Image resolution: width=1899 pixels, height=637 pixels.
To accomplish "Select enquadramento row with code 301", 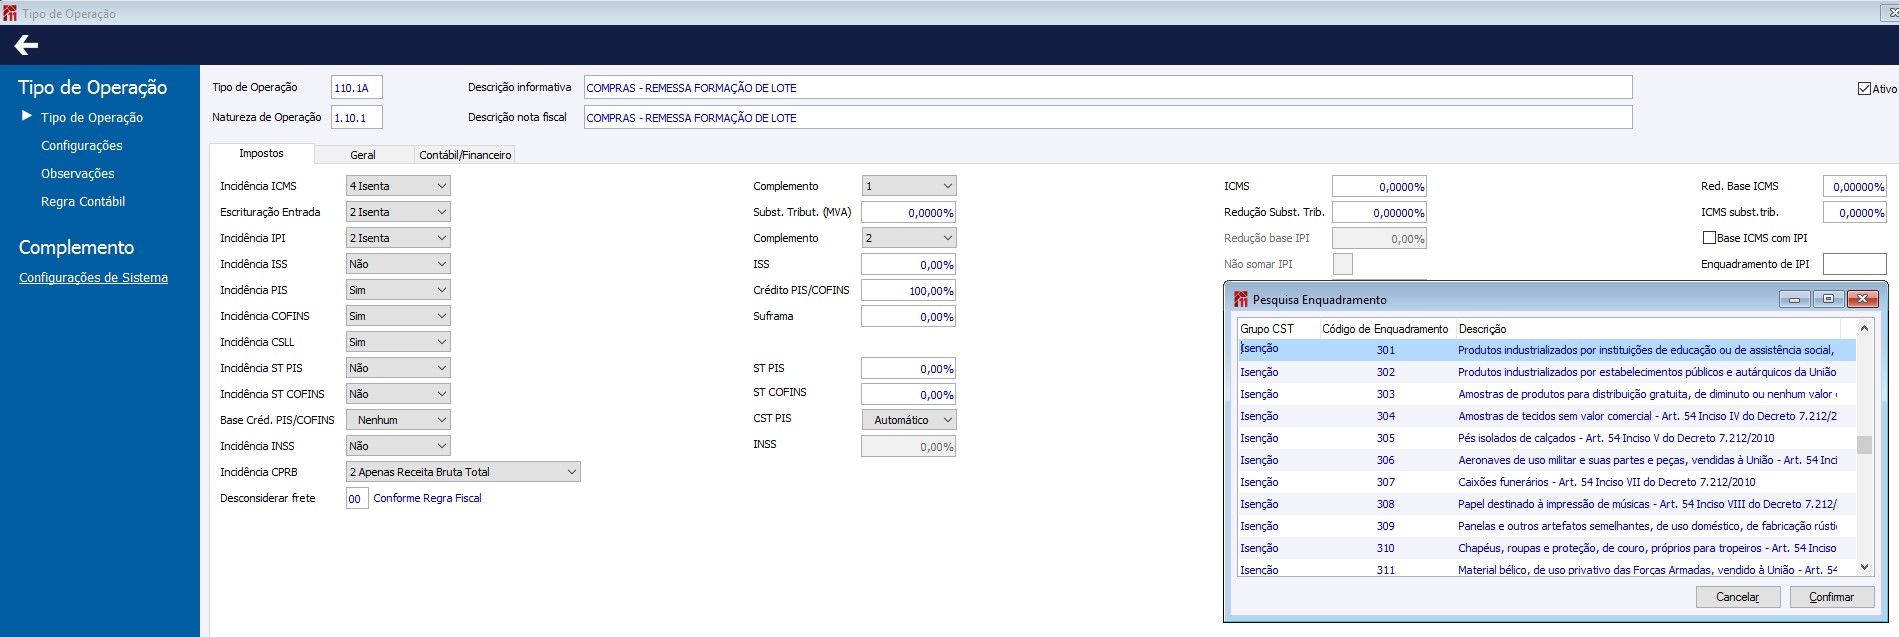I will click(x=1546, y=350).
